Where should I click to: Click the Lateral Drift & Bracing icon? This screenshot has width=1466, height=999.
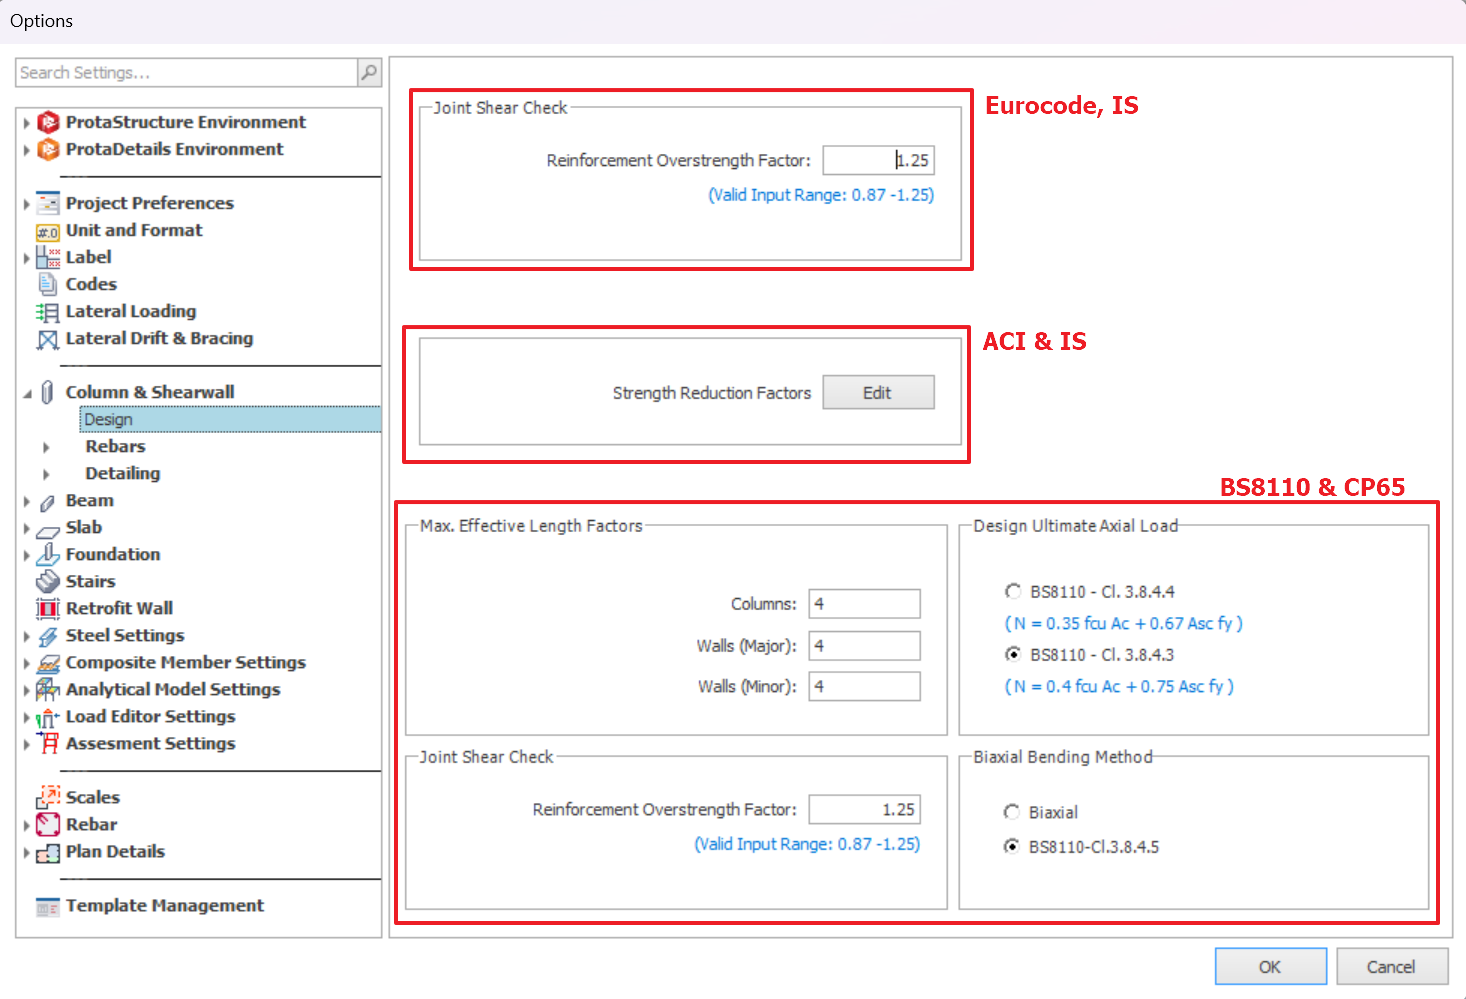pyautogui.click(x=48, y=339)
